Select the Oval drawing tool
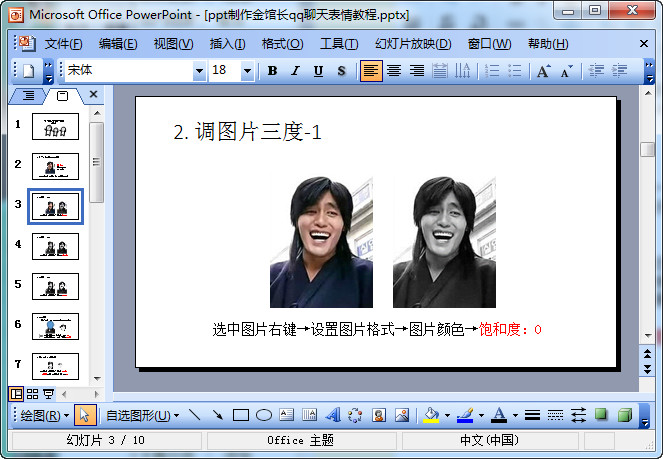The width and height of the screenshot is (663, 459). 264,415
